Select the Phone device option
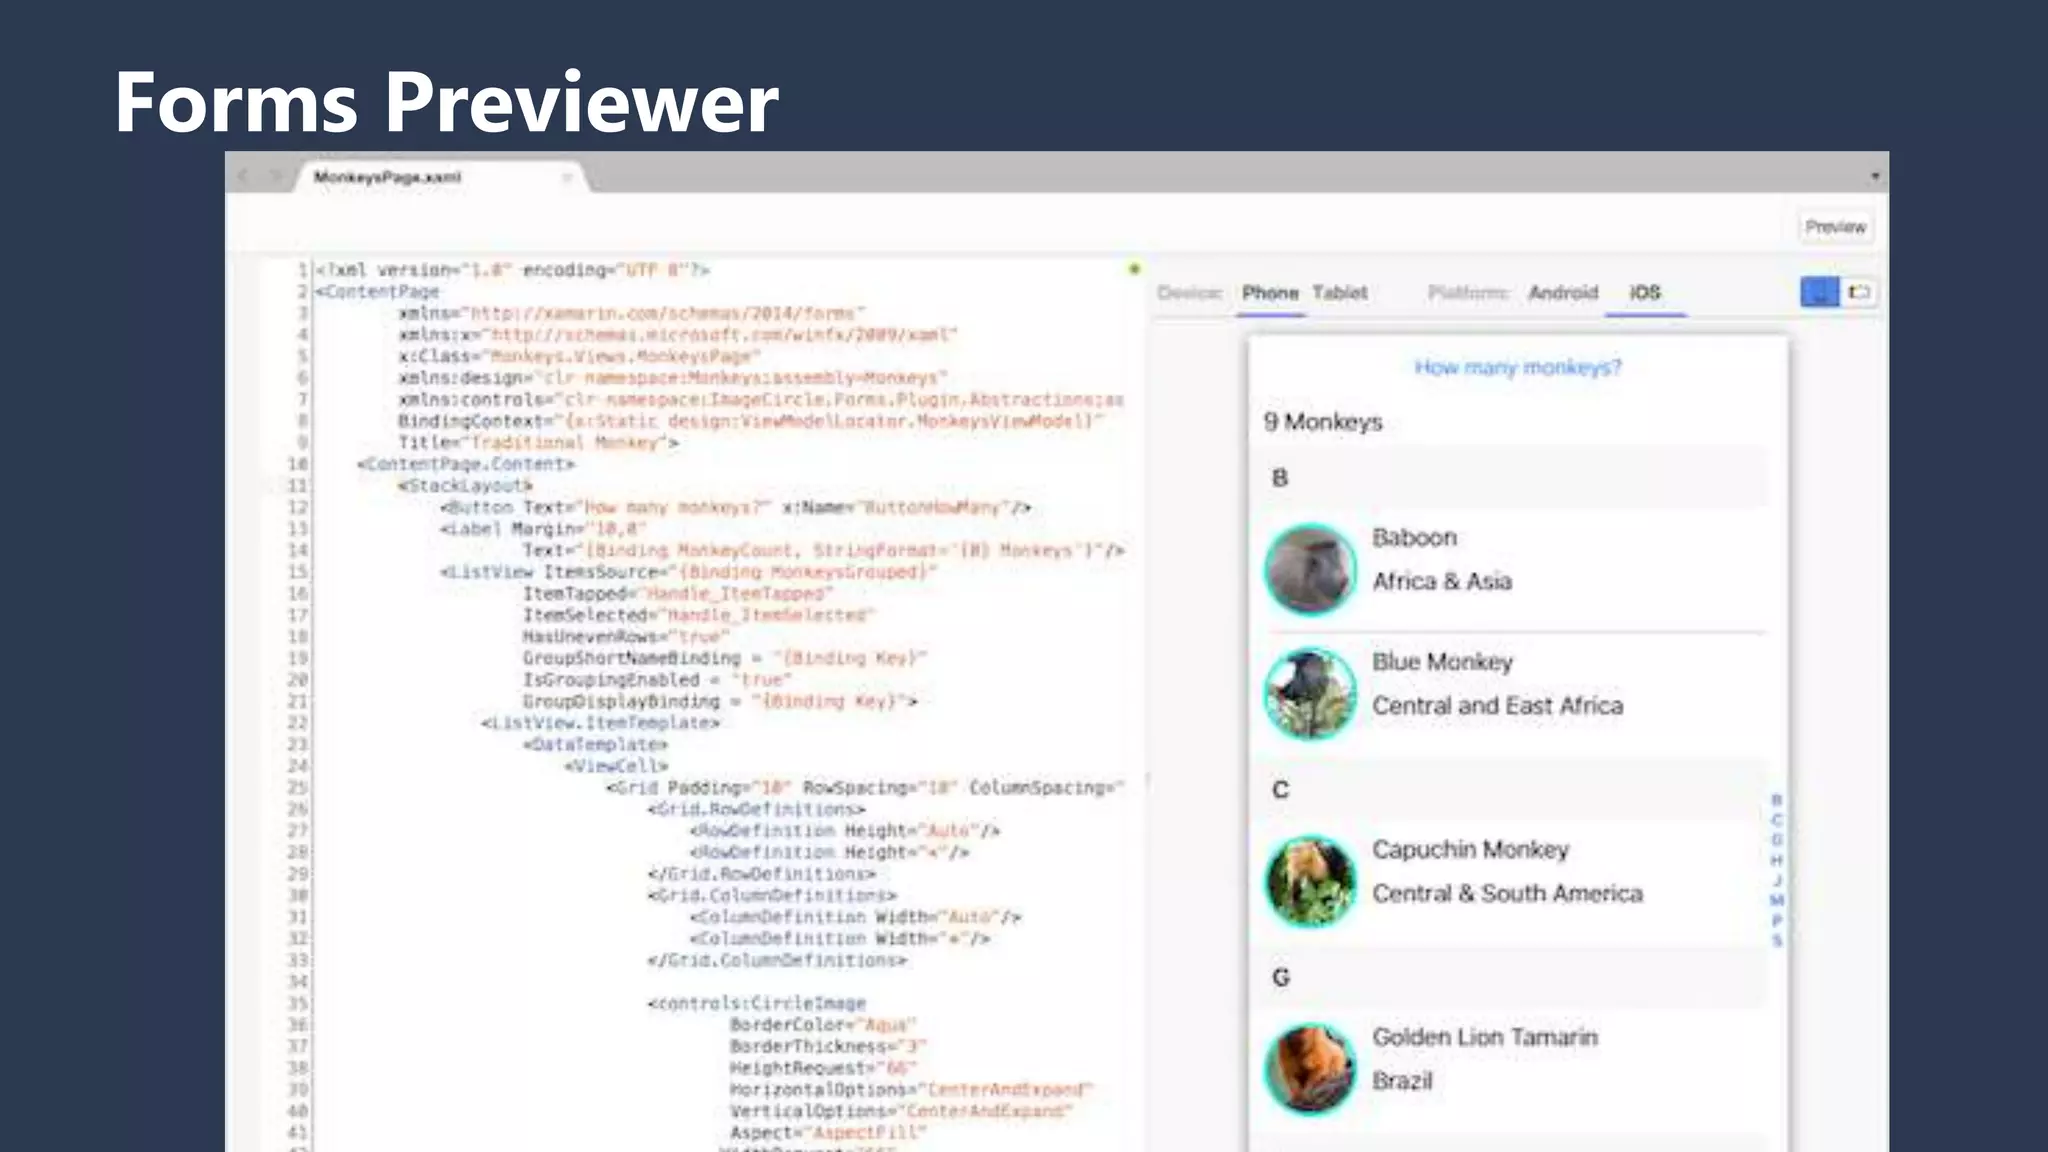 pyautogui.click(x=1270, y=293)
